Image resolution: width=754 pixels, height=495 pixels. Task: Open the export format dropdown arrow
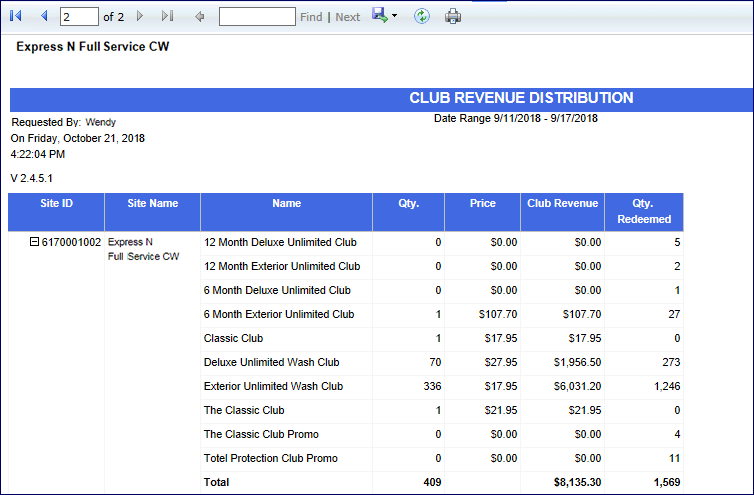pyautogui.click(x=395, y=17)
